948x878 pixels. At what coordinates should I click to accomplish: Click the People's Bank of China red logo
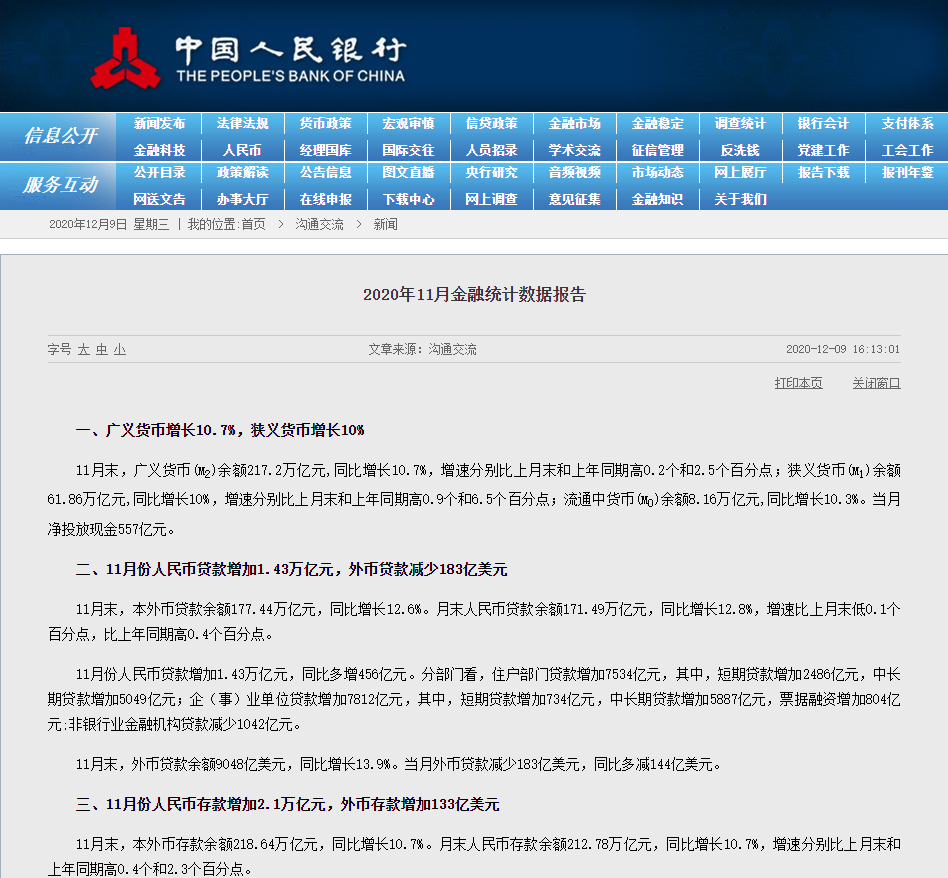pyautogui.click(x=125, y=59)
